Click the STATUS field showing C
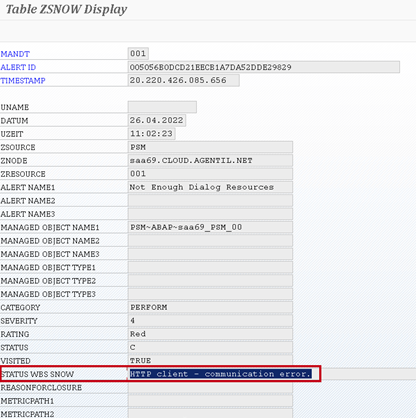 tap(210, 347)
